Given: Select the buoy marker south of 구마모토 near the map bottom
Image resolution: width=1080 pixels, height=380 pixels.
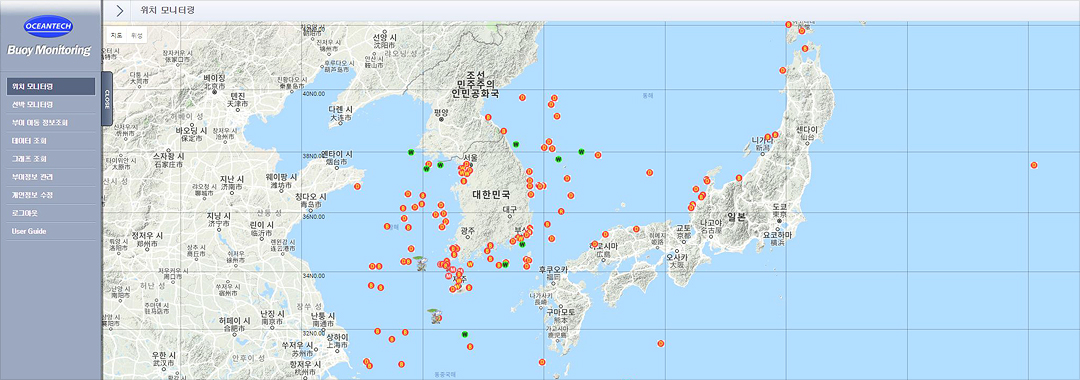Looking at the screenshot, I should point(542,362).
